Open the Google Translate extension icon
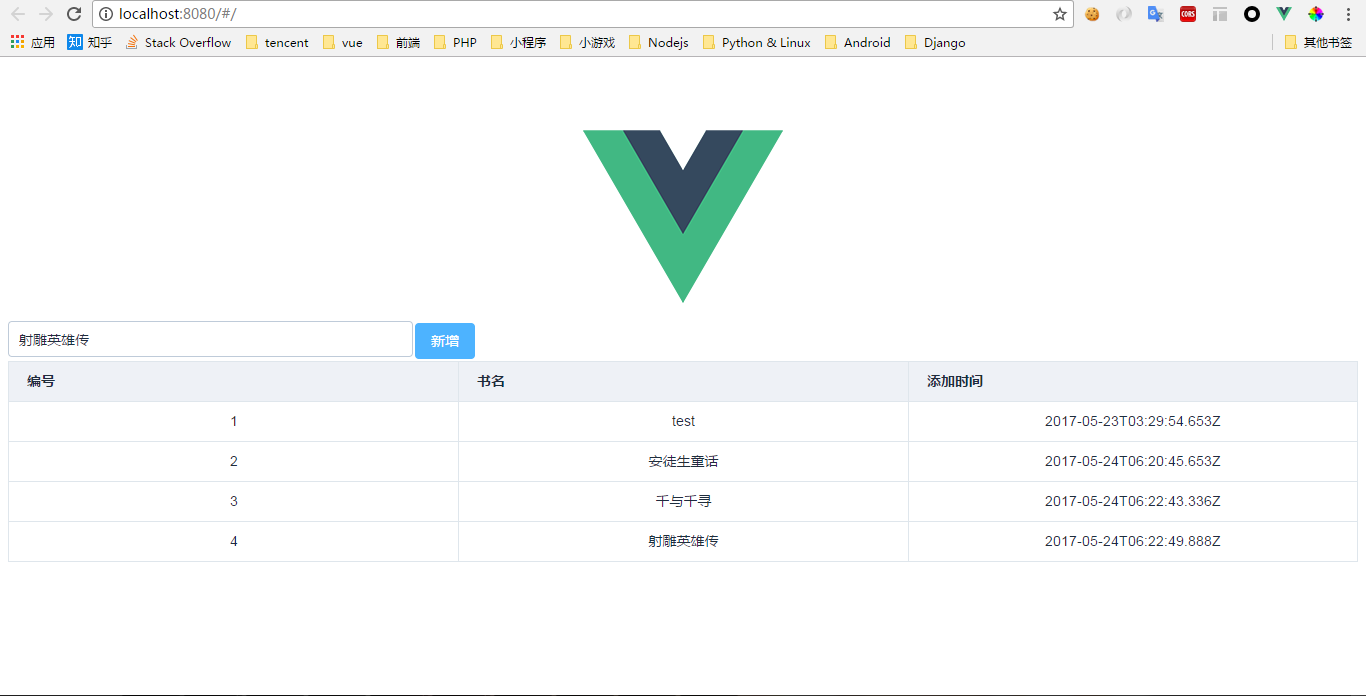Screen dimensions: 1366x696 pos(1155,14)
